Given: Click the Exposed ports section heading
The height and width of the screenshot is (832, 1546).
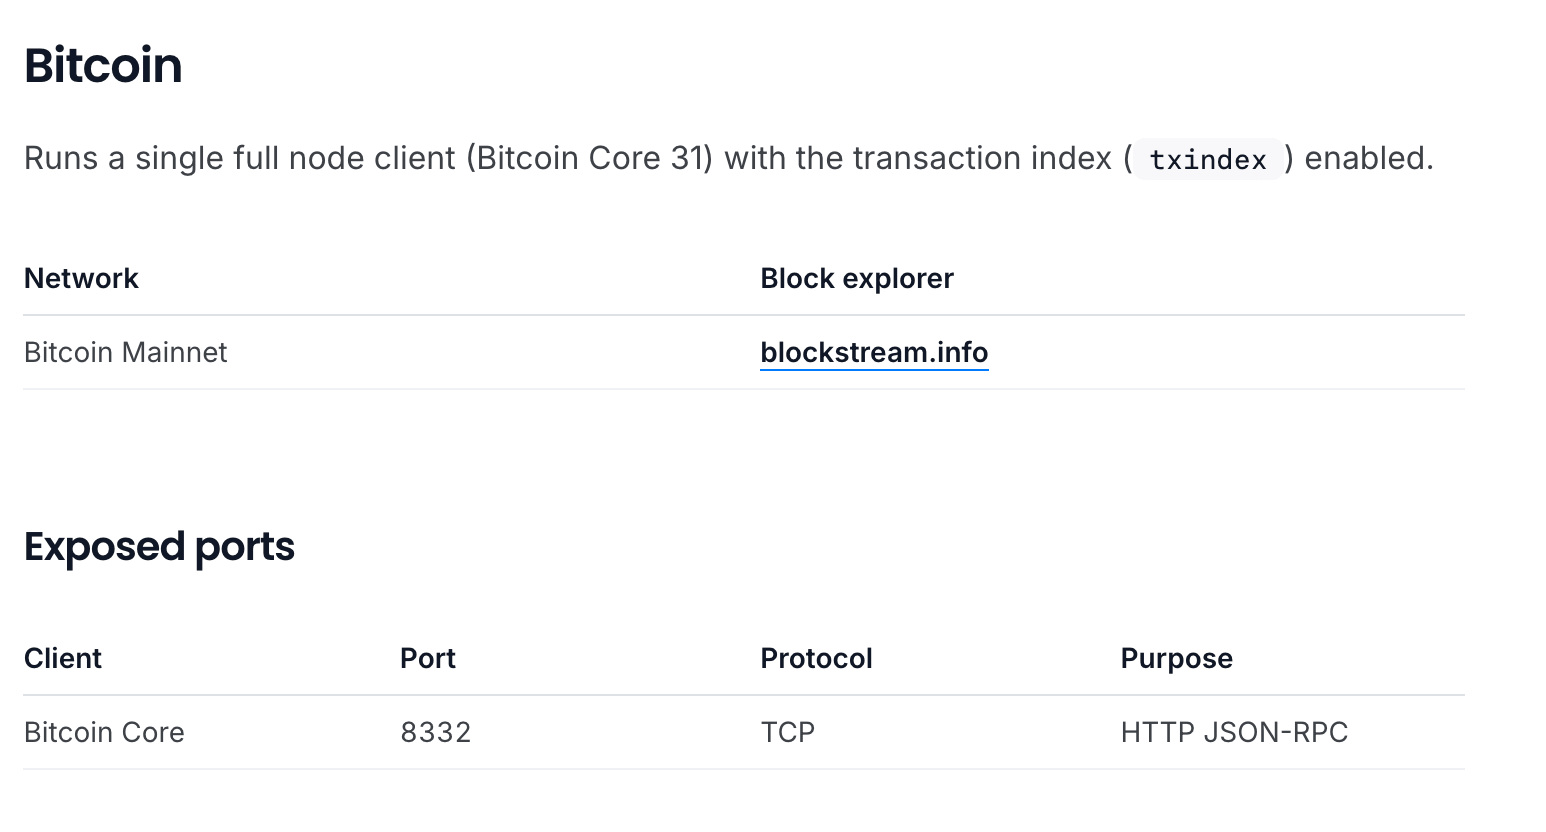Looking at the screenshot, I should 159,547.
